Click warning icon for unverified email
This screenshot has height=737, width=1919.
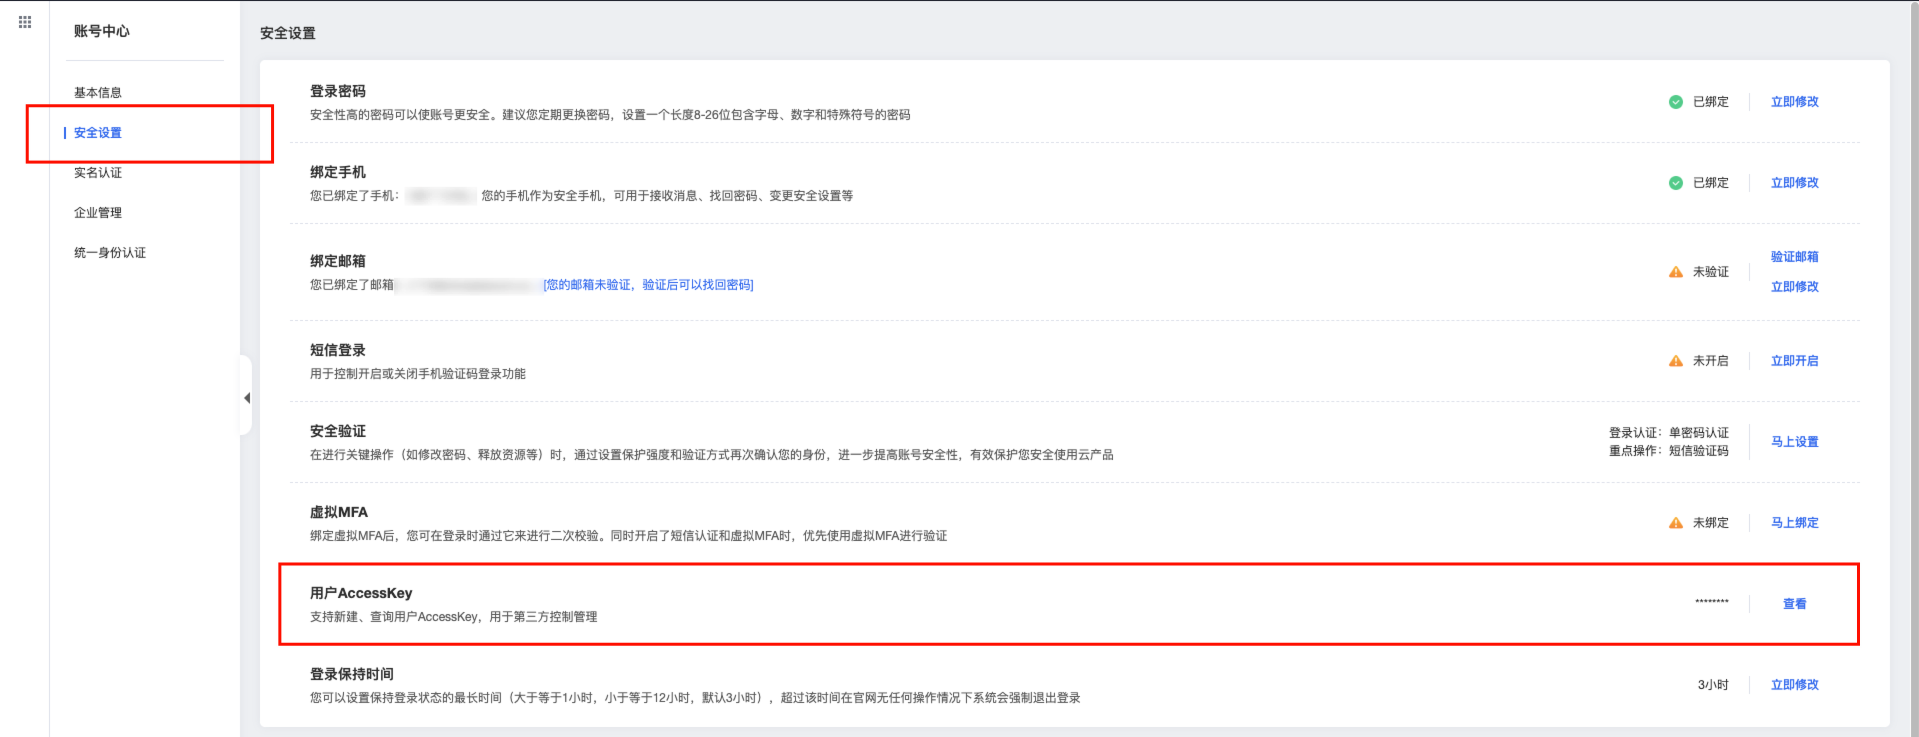coord(1675,272)
